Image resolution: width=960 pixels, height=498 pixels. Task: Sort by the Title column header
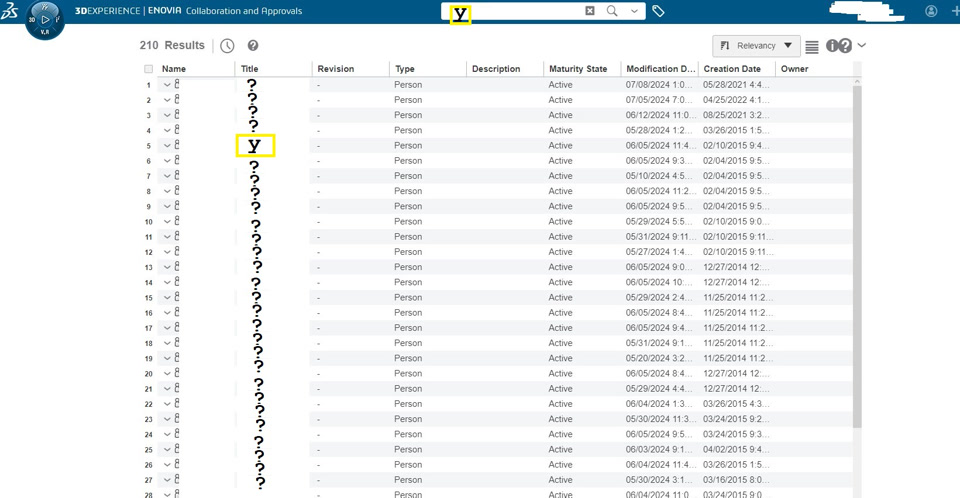tap(249, 69)
